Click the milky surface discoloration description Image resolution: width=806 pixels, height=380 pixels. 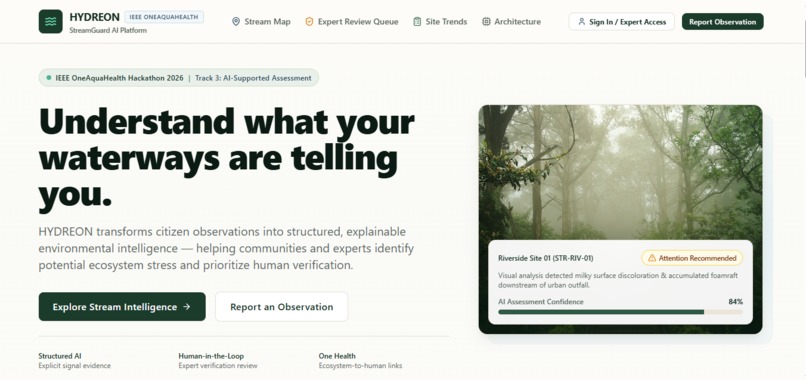pyautogui.click(x=618, y=280)
